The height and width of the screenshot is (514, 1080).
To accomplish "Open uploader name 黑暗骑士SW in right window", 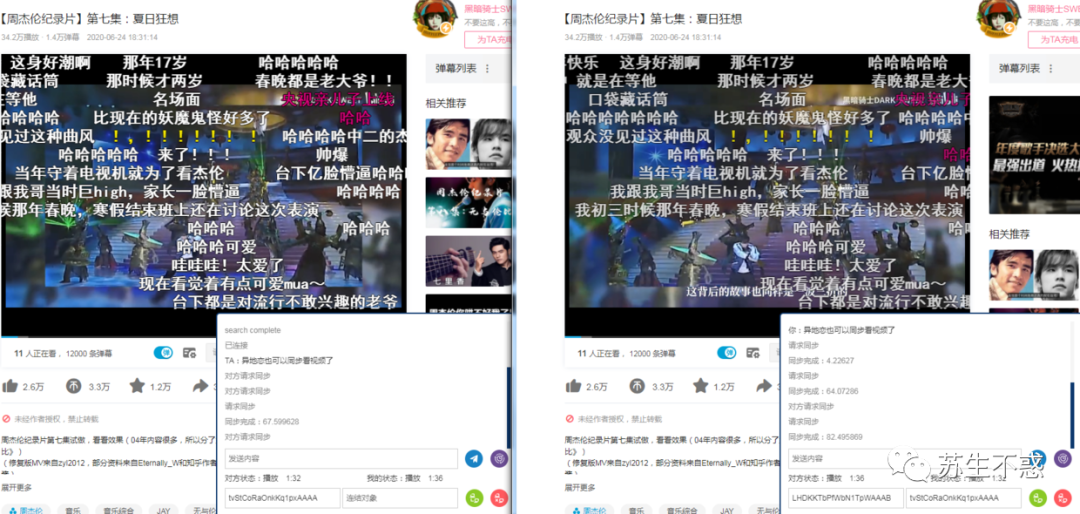I will click(x=1053, y=9).
